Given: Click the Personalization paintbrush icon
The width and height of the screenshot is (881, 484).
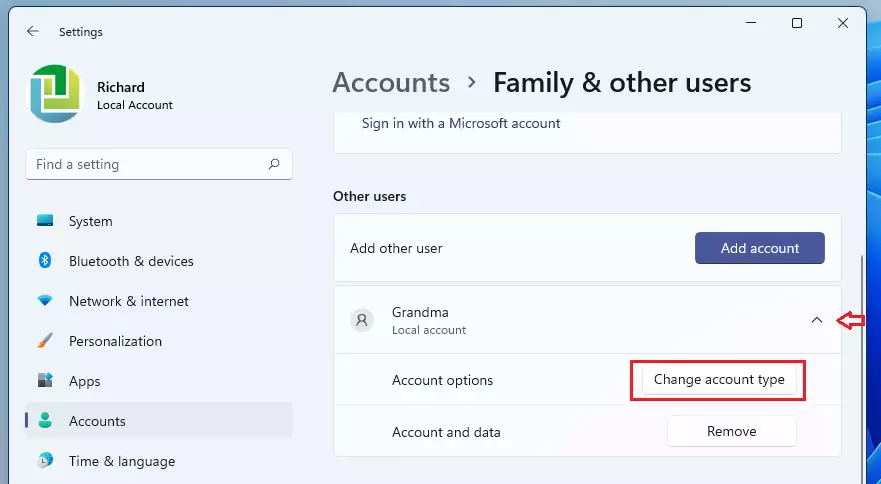Looking at the screenshot, I should (x=45, y=341).
